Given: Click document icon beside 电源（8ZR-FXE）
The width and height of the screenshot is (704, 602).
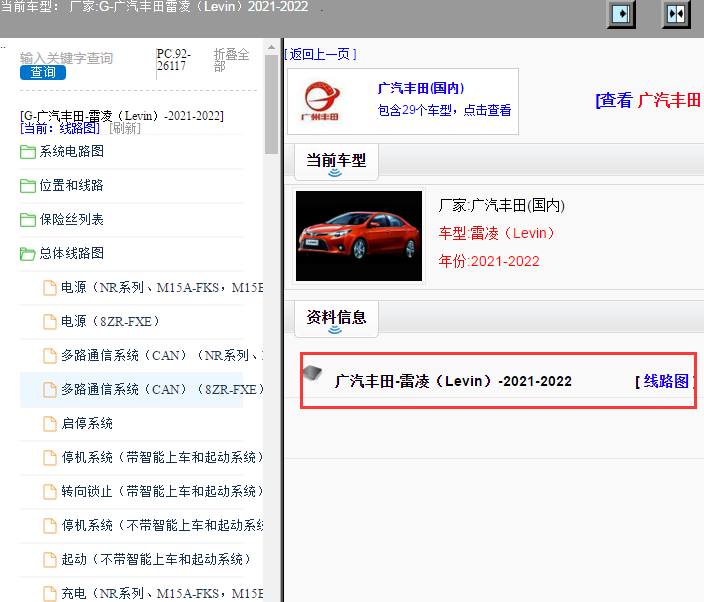Looking at the screenshot, I should (49, 322).
